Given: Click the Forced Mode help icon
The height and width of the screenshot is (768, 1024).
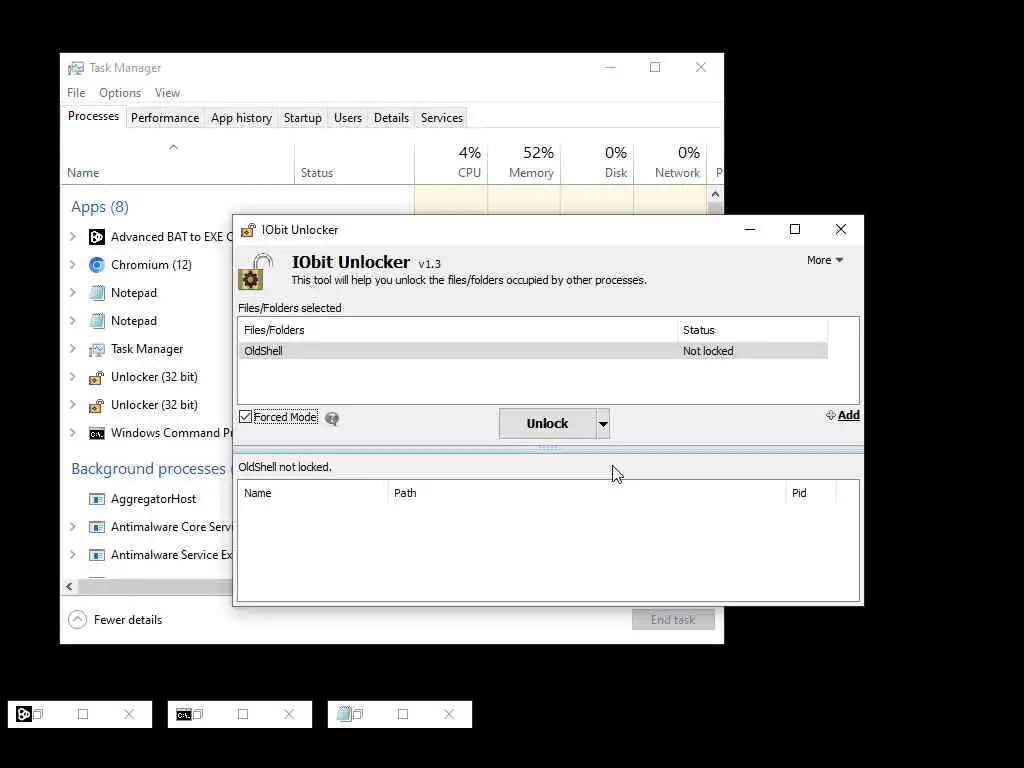Looking at the screenshot, I should pyautogui.click(x=332, y=419).
